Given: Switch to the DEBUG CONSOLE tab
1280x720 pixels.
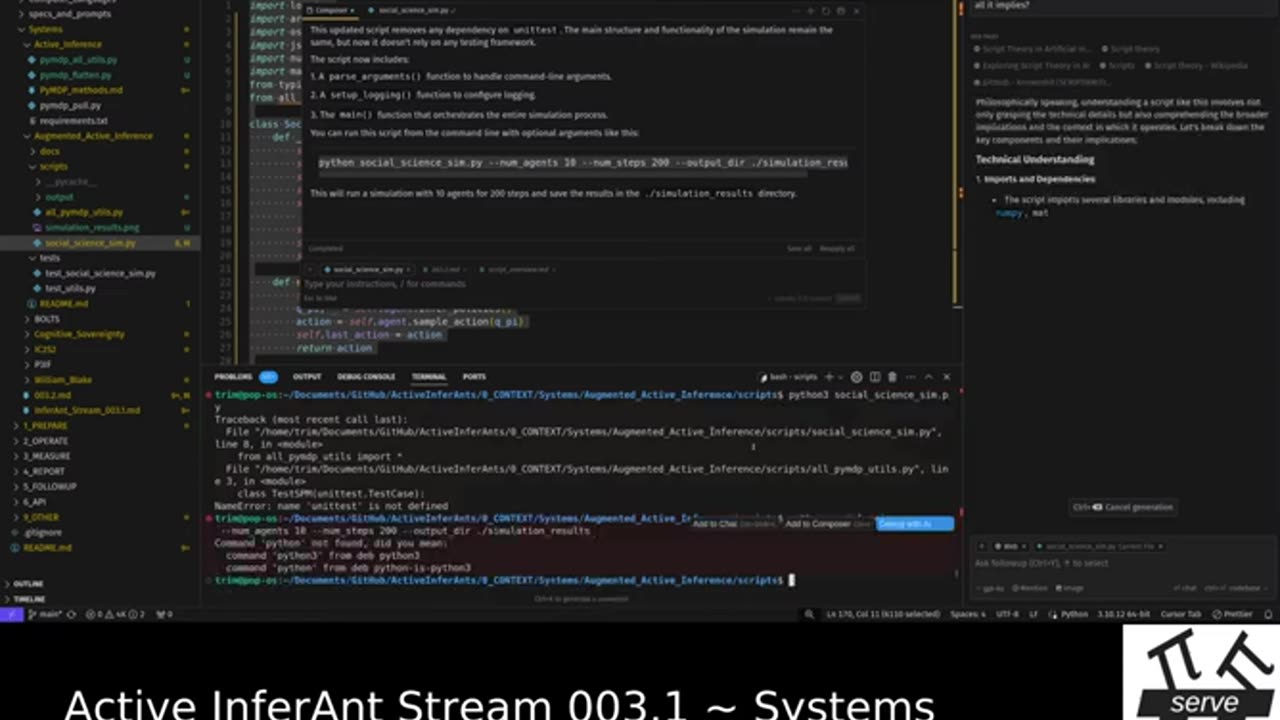Looking at the screenshot, I should click(x=366, y=377).
